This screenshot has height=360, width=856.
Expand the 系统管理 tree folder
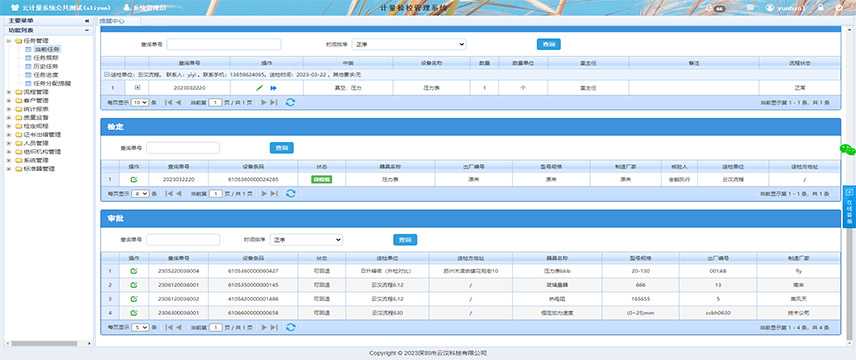point(9,160)
